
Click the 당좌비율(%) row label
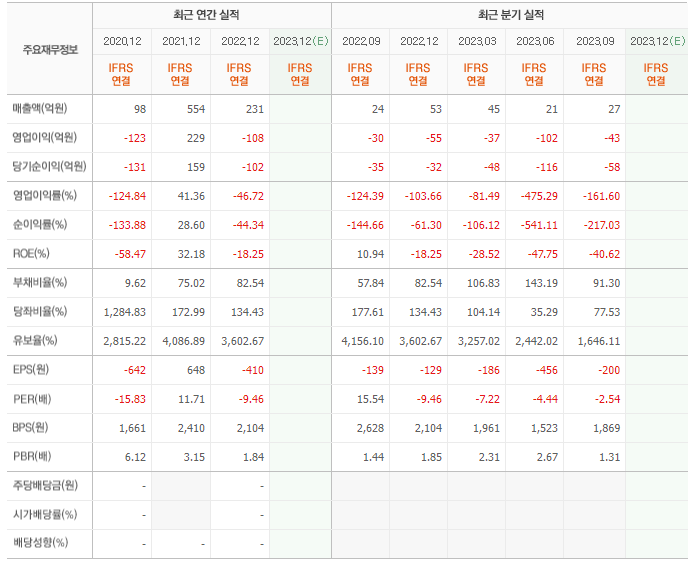click(40, 312)
